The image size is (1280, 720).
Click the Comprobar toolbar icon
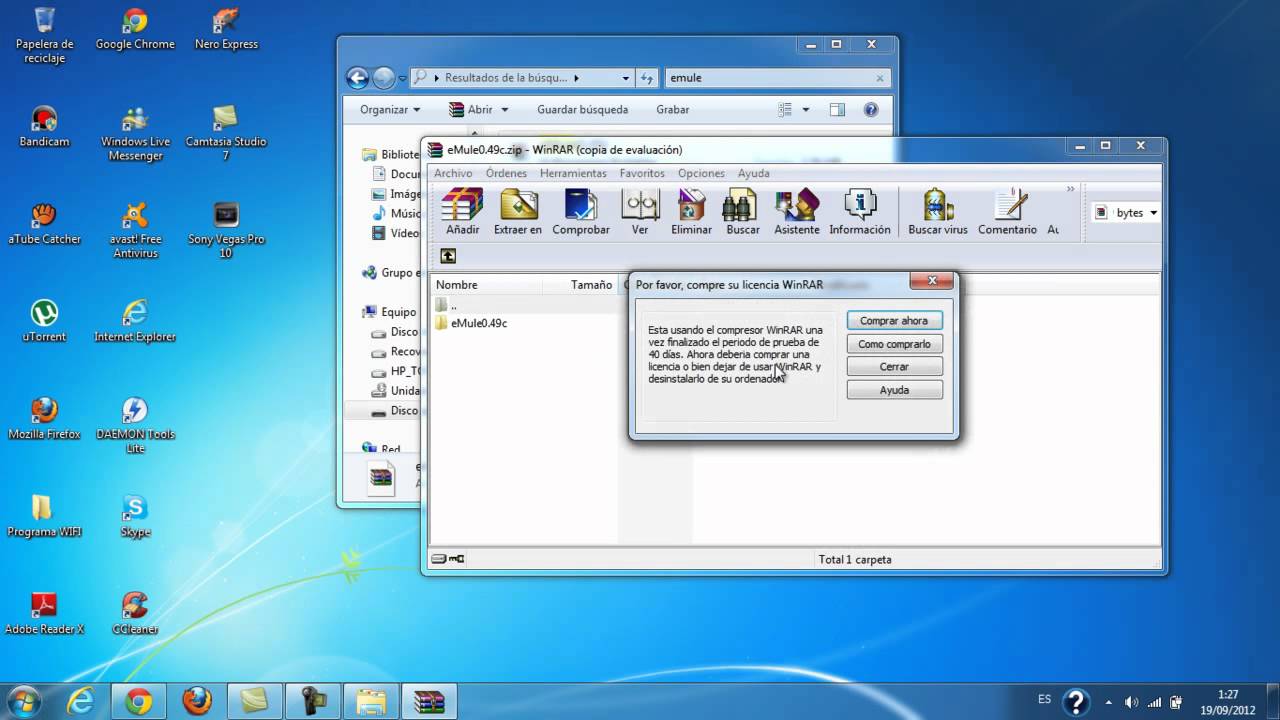pyautogui.click(x=581, y=212)
